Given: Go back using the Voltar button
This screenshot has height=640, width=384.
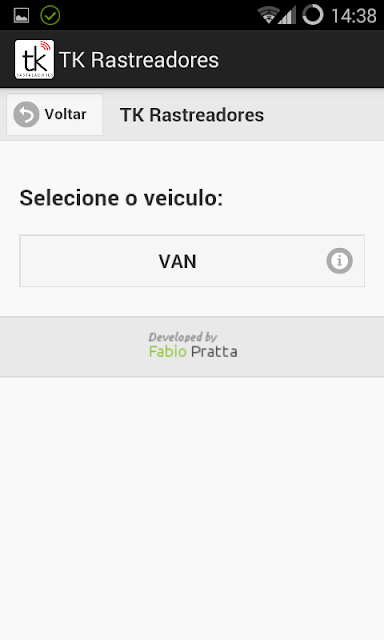Looking at the screenshot, I should 54,114.
